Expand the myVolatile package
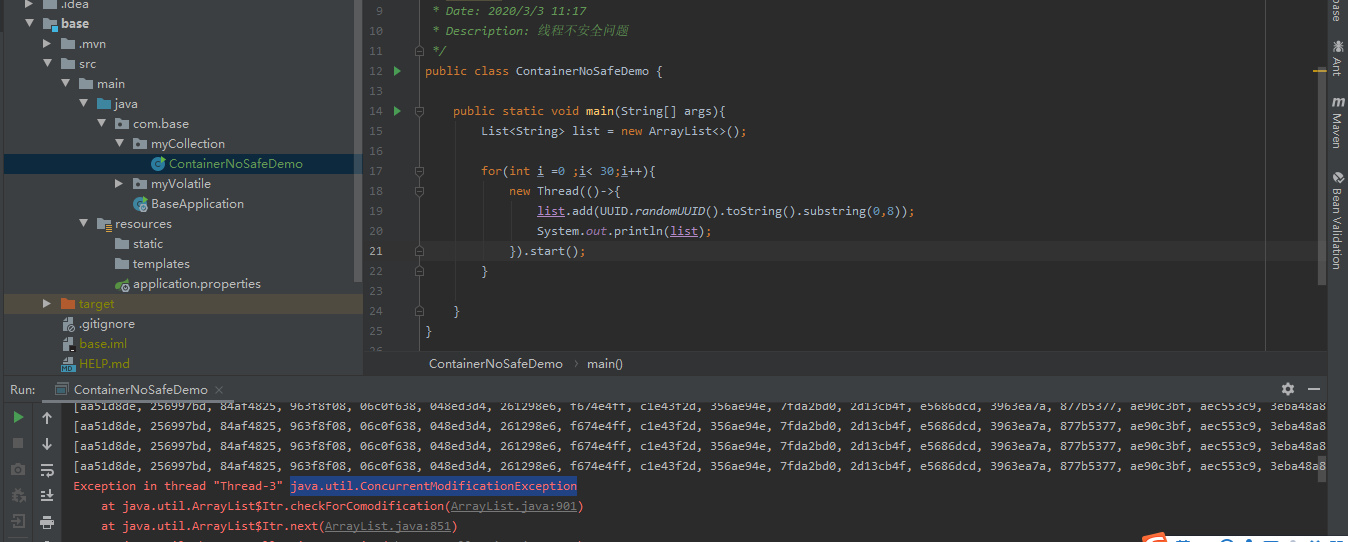The width and height of the screenshot is (1348, 542). click(x=119, y=183)
